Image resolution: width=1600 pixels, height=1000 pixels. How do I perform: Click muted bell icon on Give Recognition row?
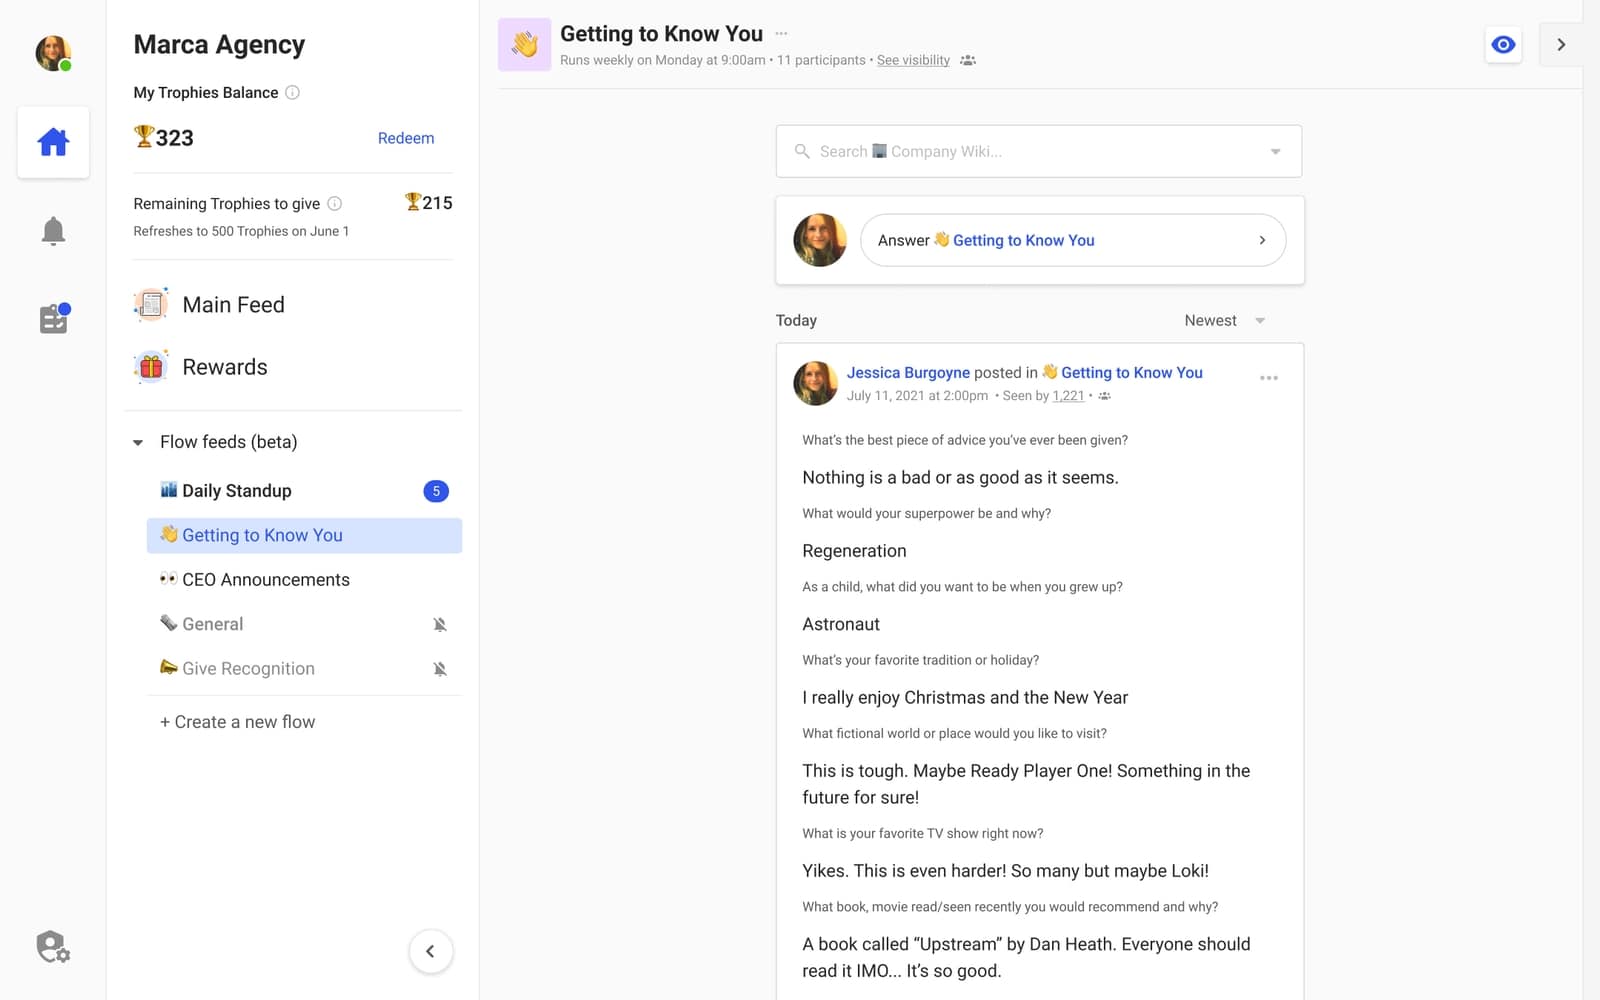pyautogui.click(x=440, y=669)
